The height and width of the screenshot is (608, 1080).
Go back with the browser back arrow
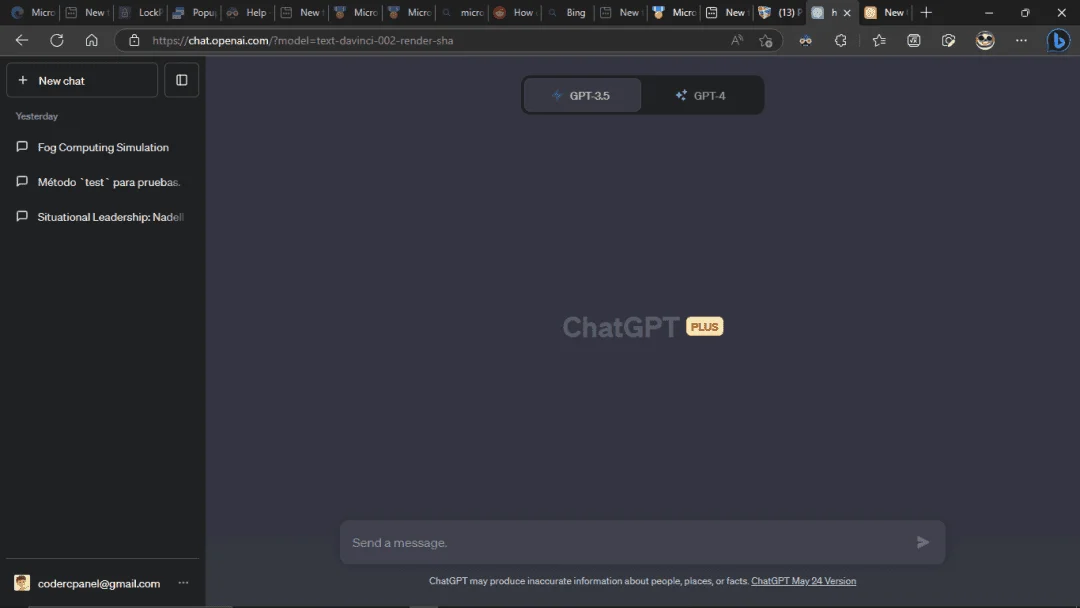click(22, 40)
